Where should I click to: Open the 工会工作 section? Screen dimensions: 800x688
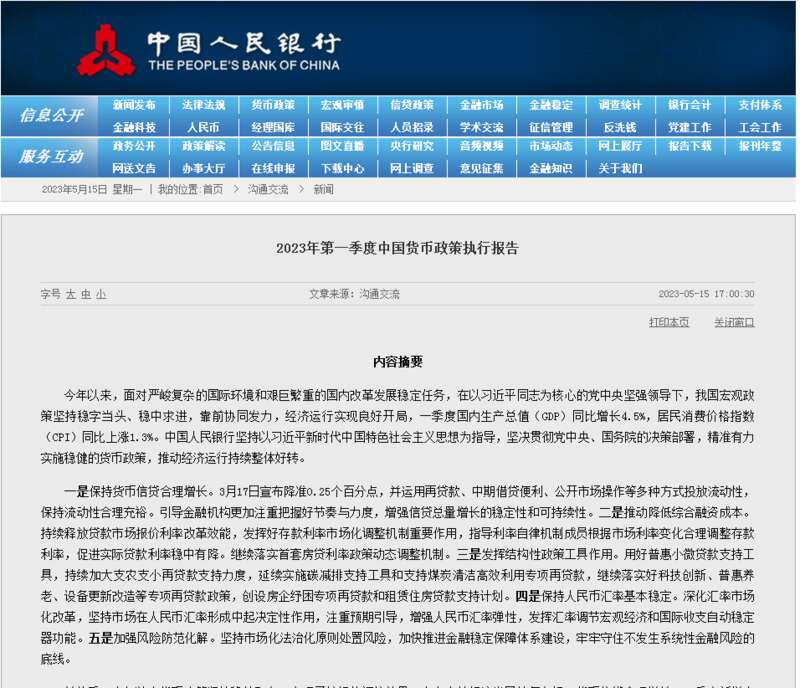point(760,127)
